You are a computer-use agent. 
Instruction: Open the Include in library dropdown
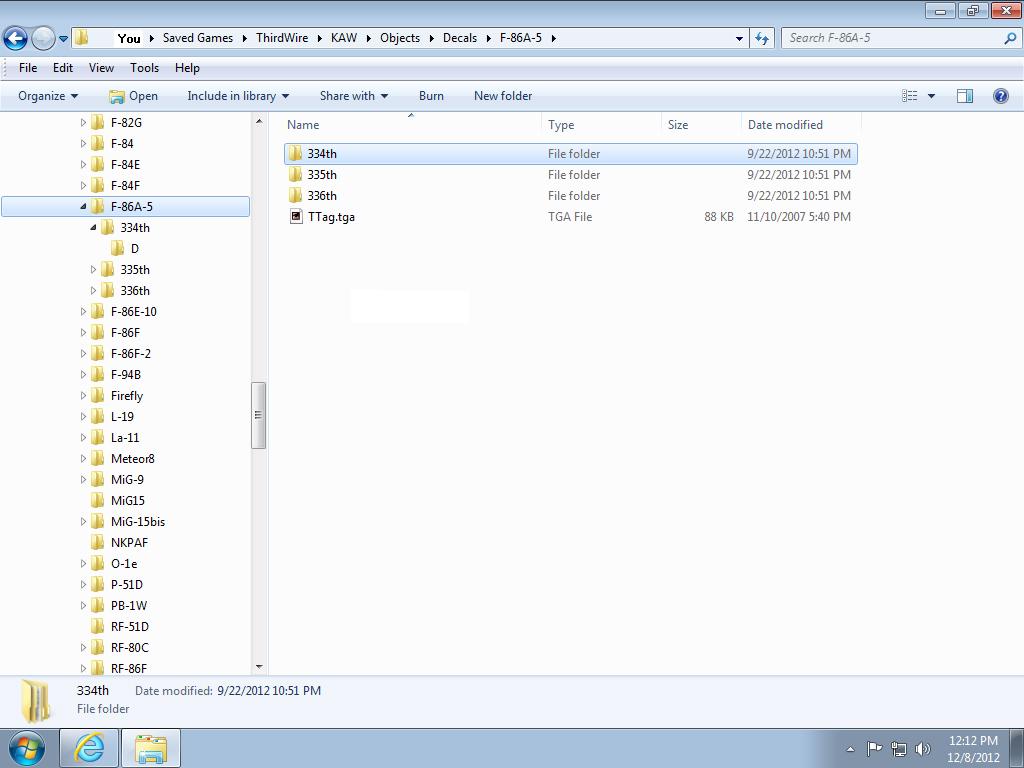[238, 96]
